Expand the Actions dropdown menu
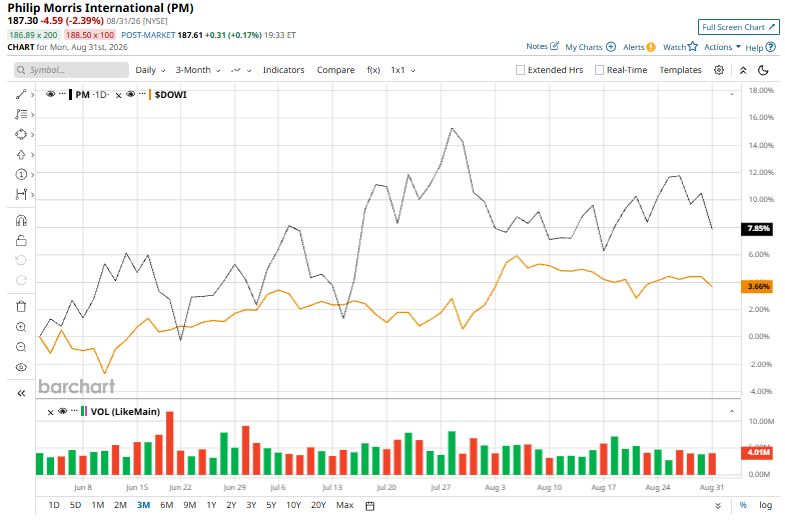 click(x=722, y=47)
